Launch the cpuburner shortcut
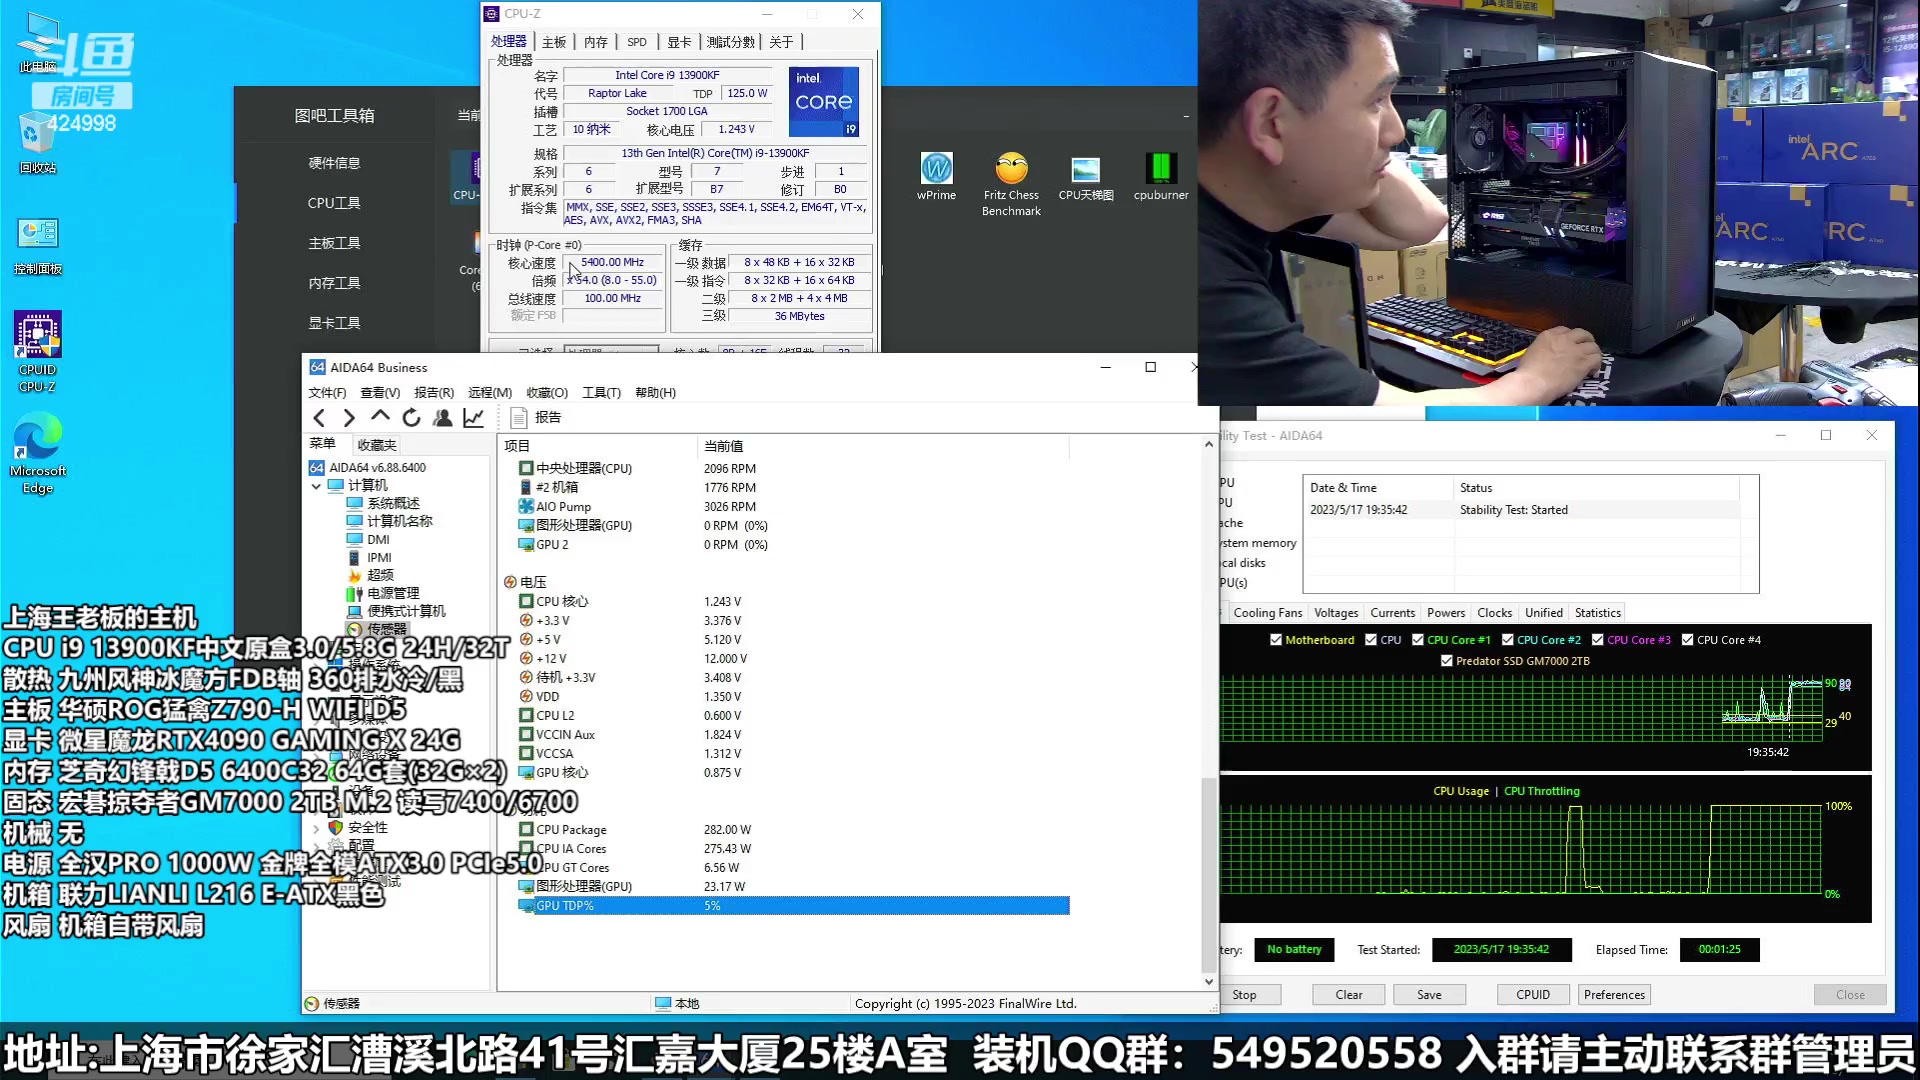Image resolution: width=1920 pixels, height=1080 pixels. pyautogui.click(x=1161, y=177)
